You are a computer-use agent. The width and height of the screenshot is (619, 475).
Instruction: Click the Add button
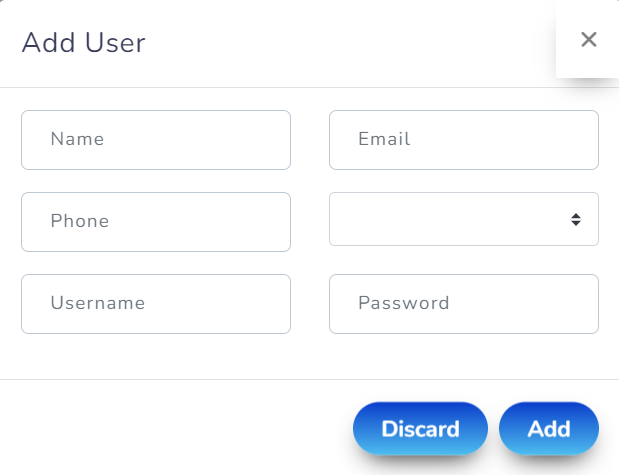548,429
